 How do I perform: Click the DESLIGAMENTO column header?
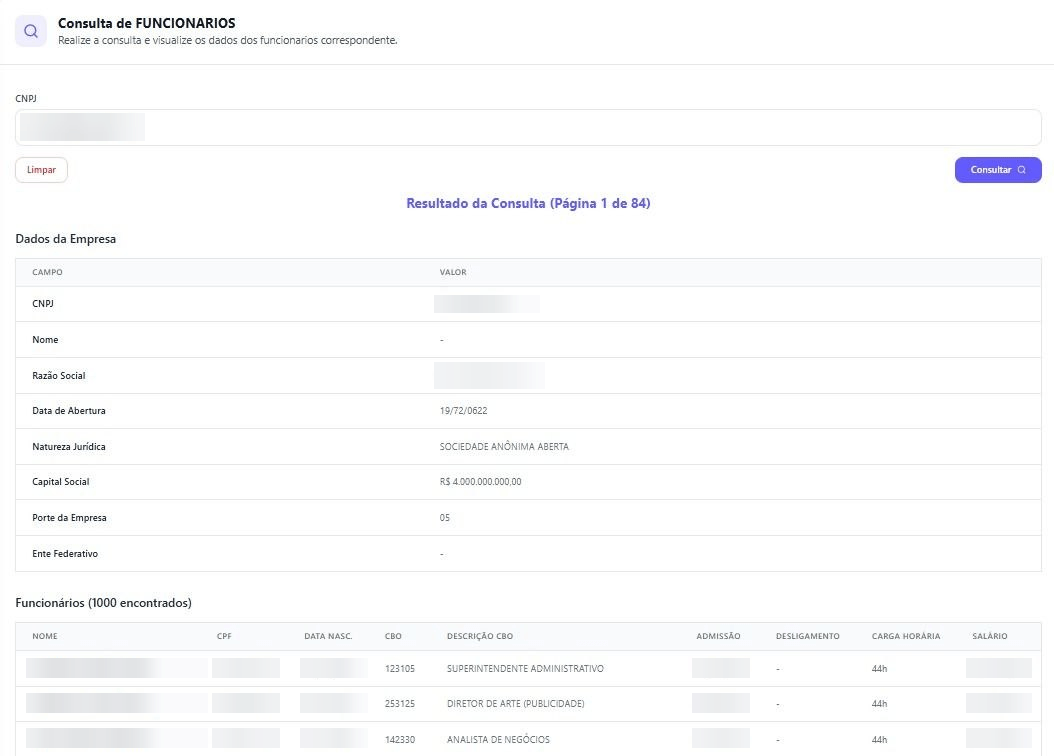(808, 636)
